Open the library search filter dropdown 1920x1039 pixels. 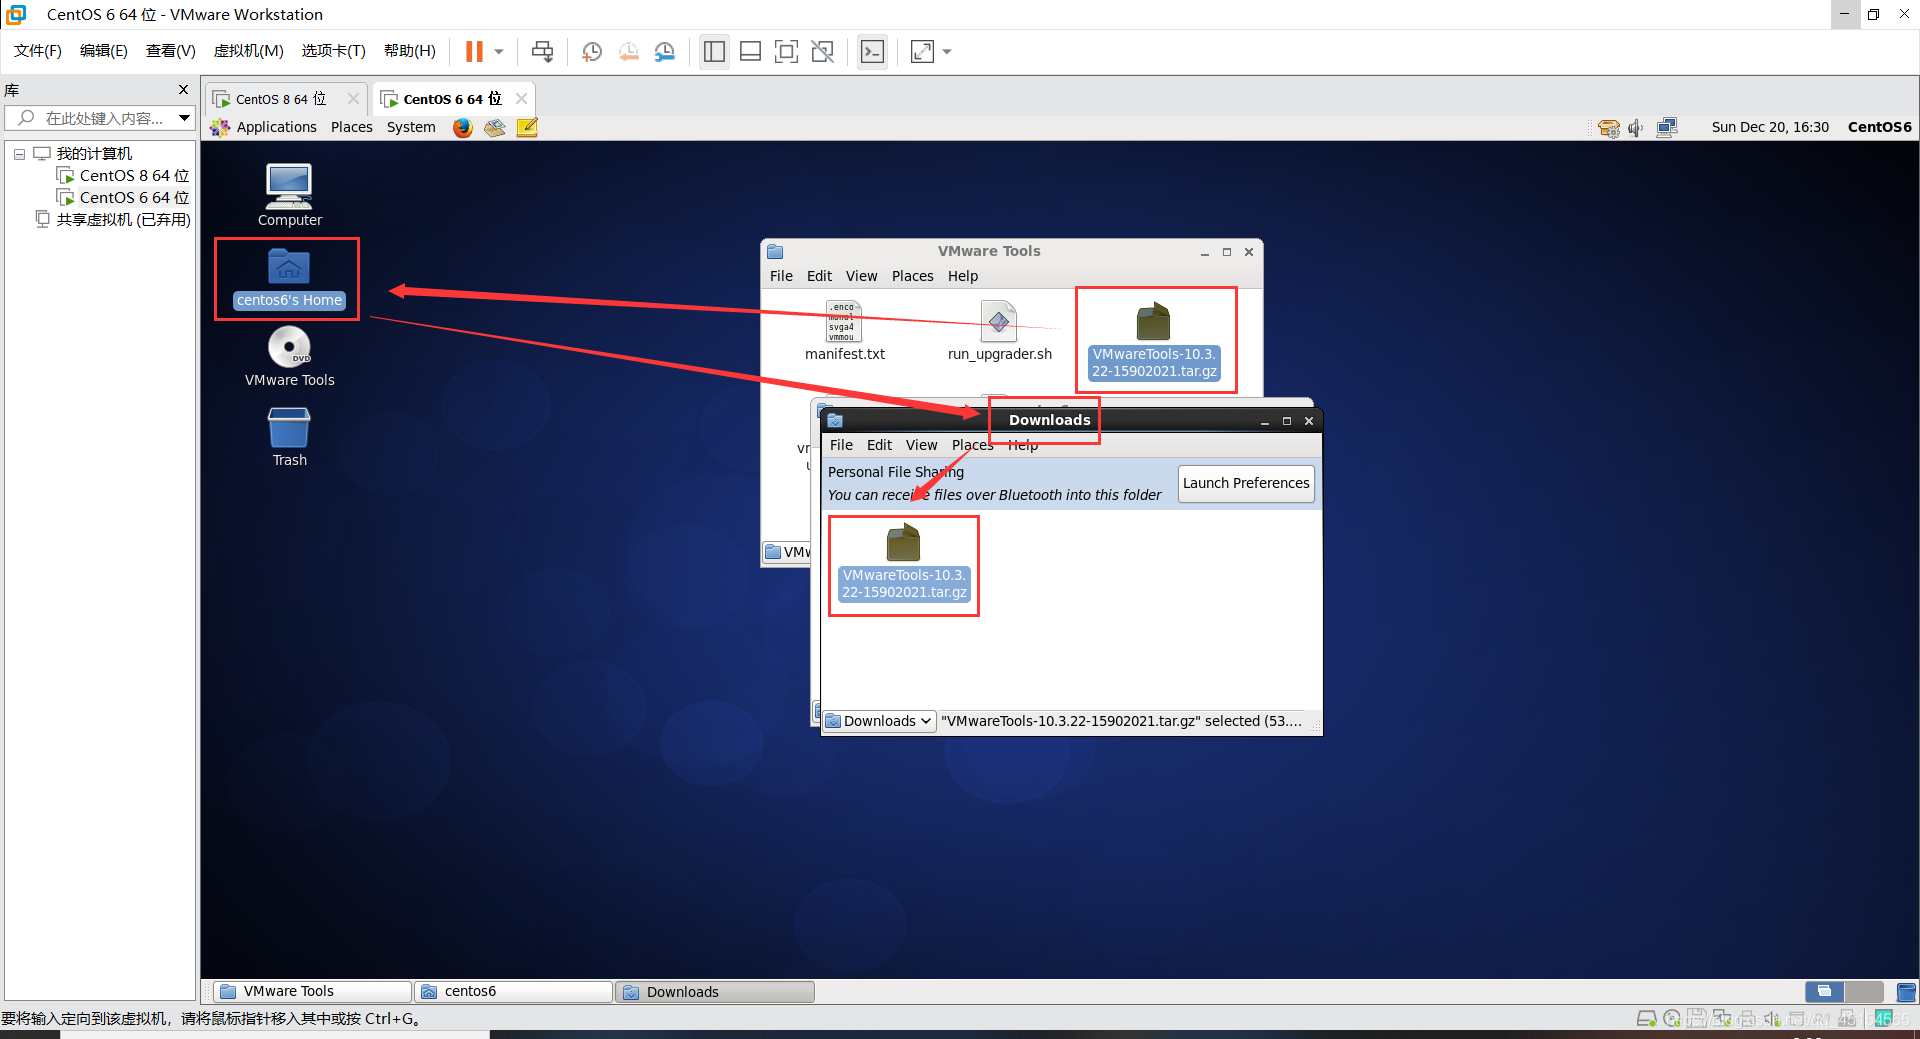184,118
